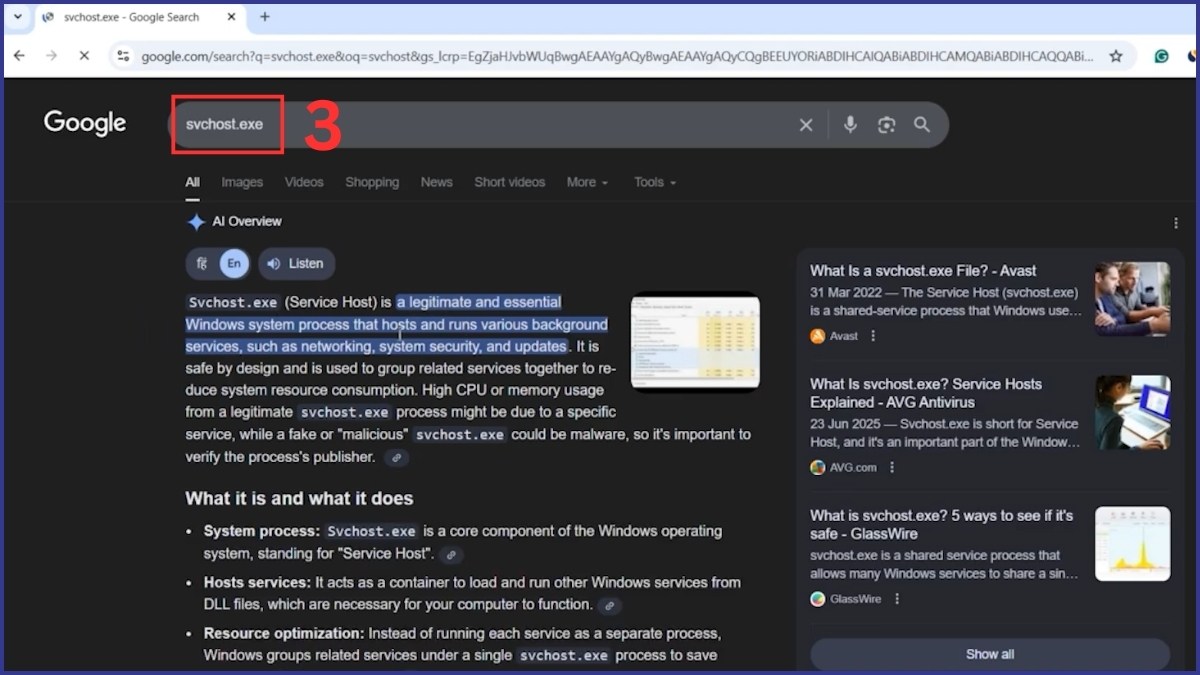Expand the More search filters dropdown
Screen dimensions: 1200x675
pos(587,182)
